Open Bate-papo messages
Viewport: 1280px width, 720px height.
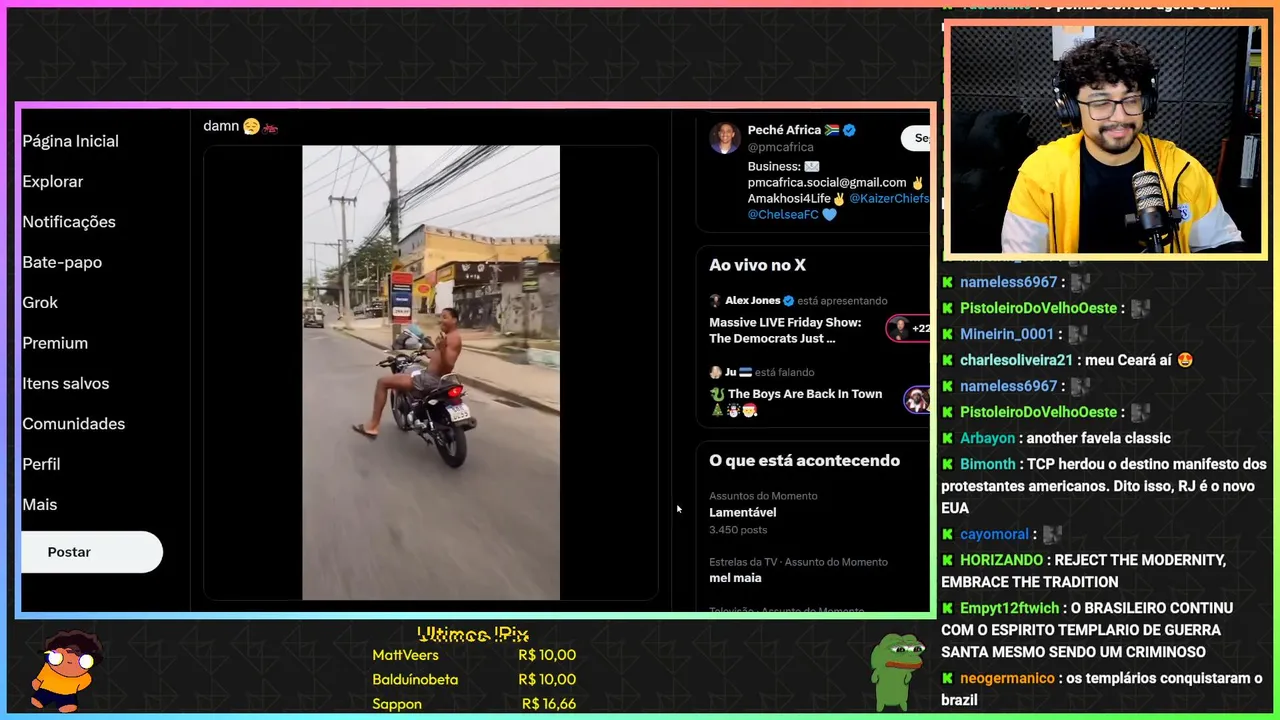pos(62,262)
